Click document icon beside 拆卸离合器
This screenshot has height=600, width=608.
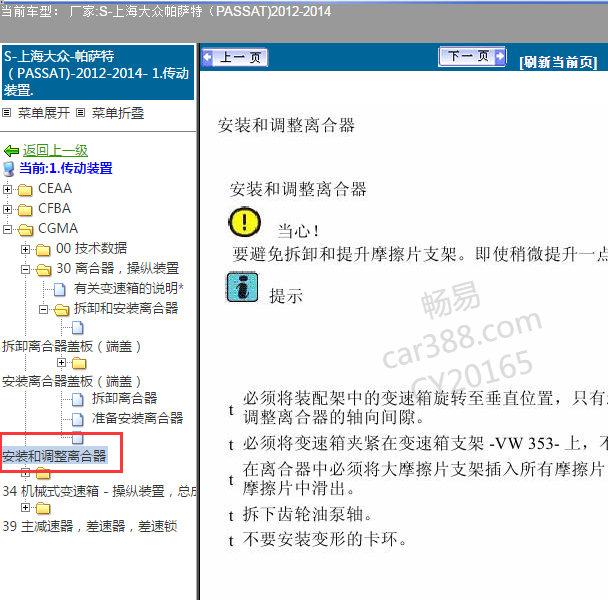click(78, 399)
